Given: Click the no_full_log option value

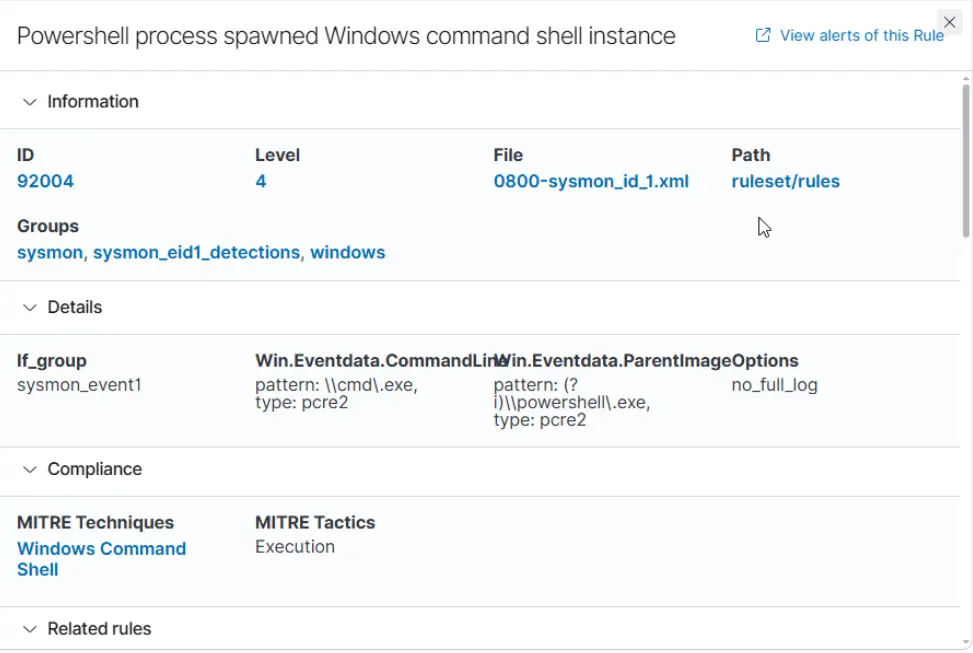Looking at the screenshot, I should [x=774, y=385].
